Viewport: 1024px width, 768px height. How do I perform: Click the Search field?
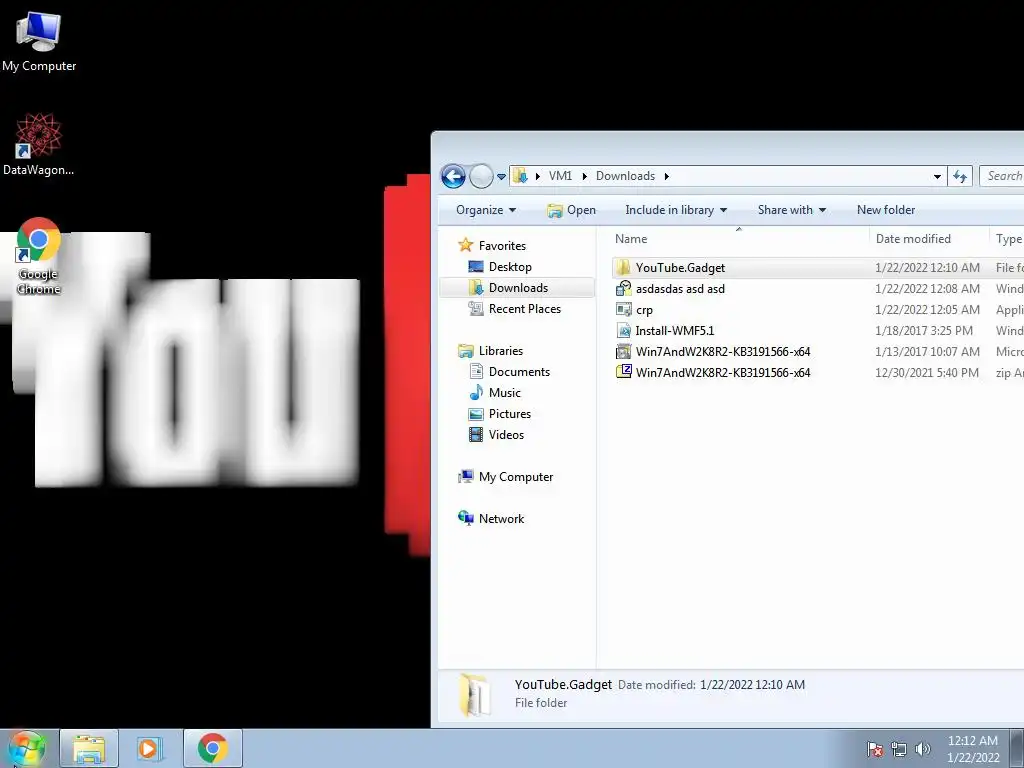coord(1002,176)
